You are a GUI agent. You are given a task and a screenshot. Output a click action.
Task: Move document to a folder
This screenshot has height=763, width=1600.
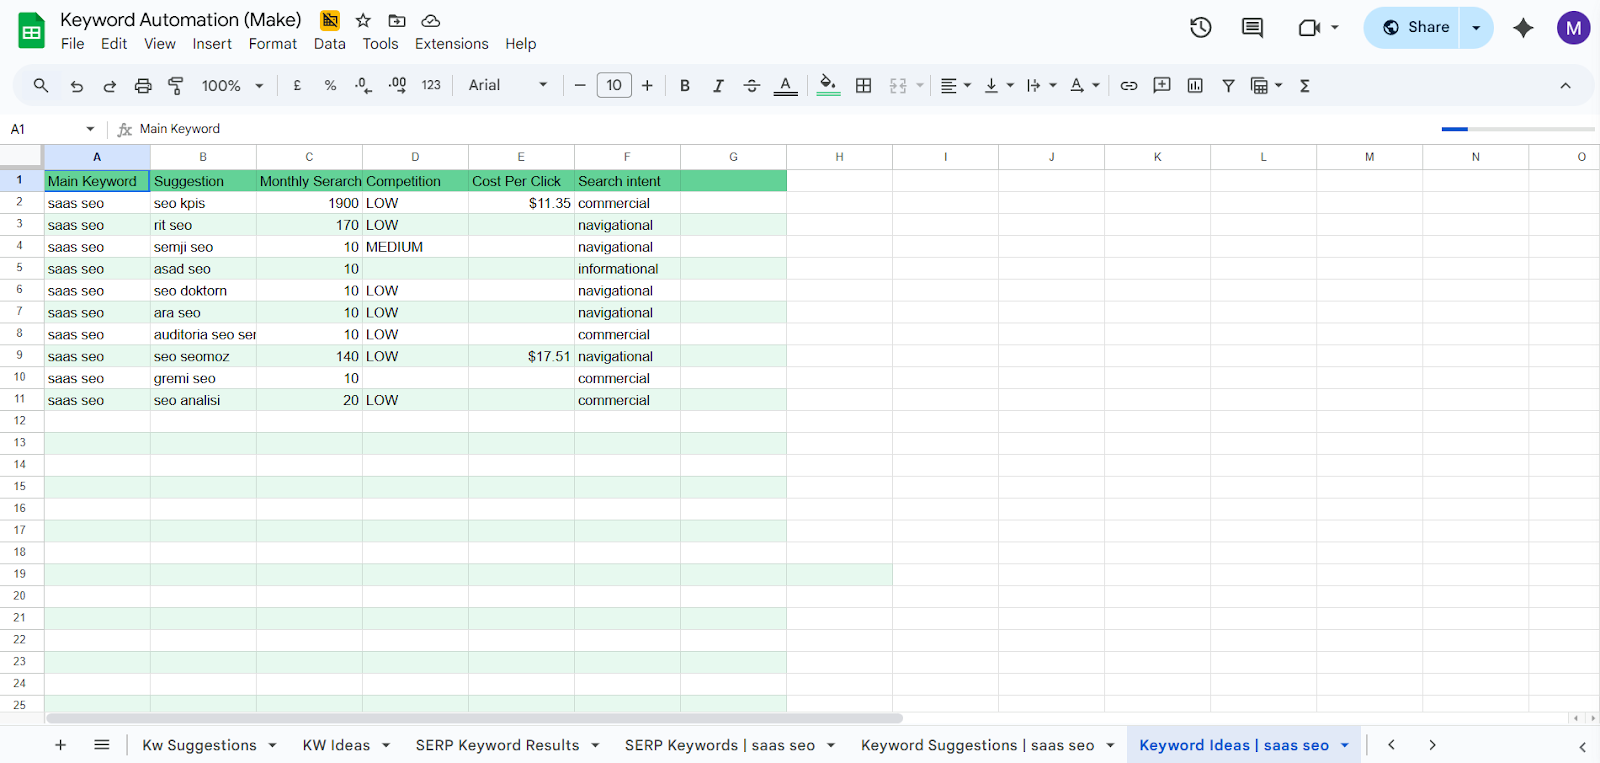(397, 20)
